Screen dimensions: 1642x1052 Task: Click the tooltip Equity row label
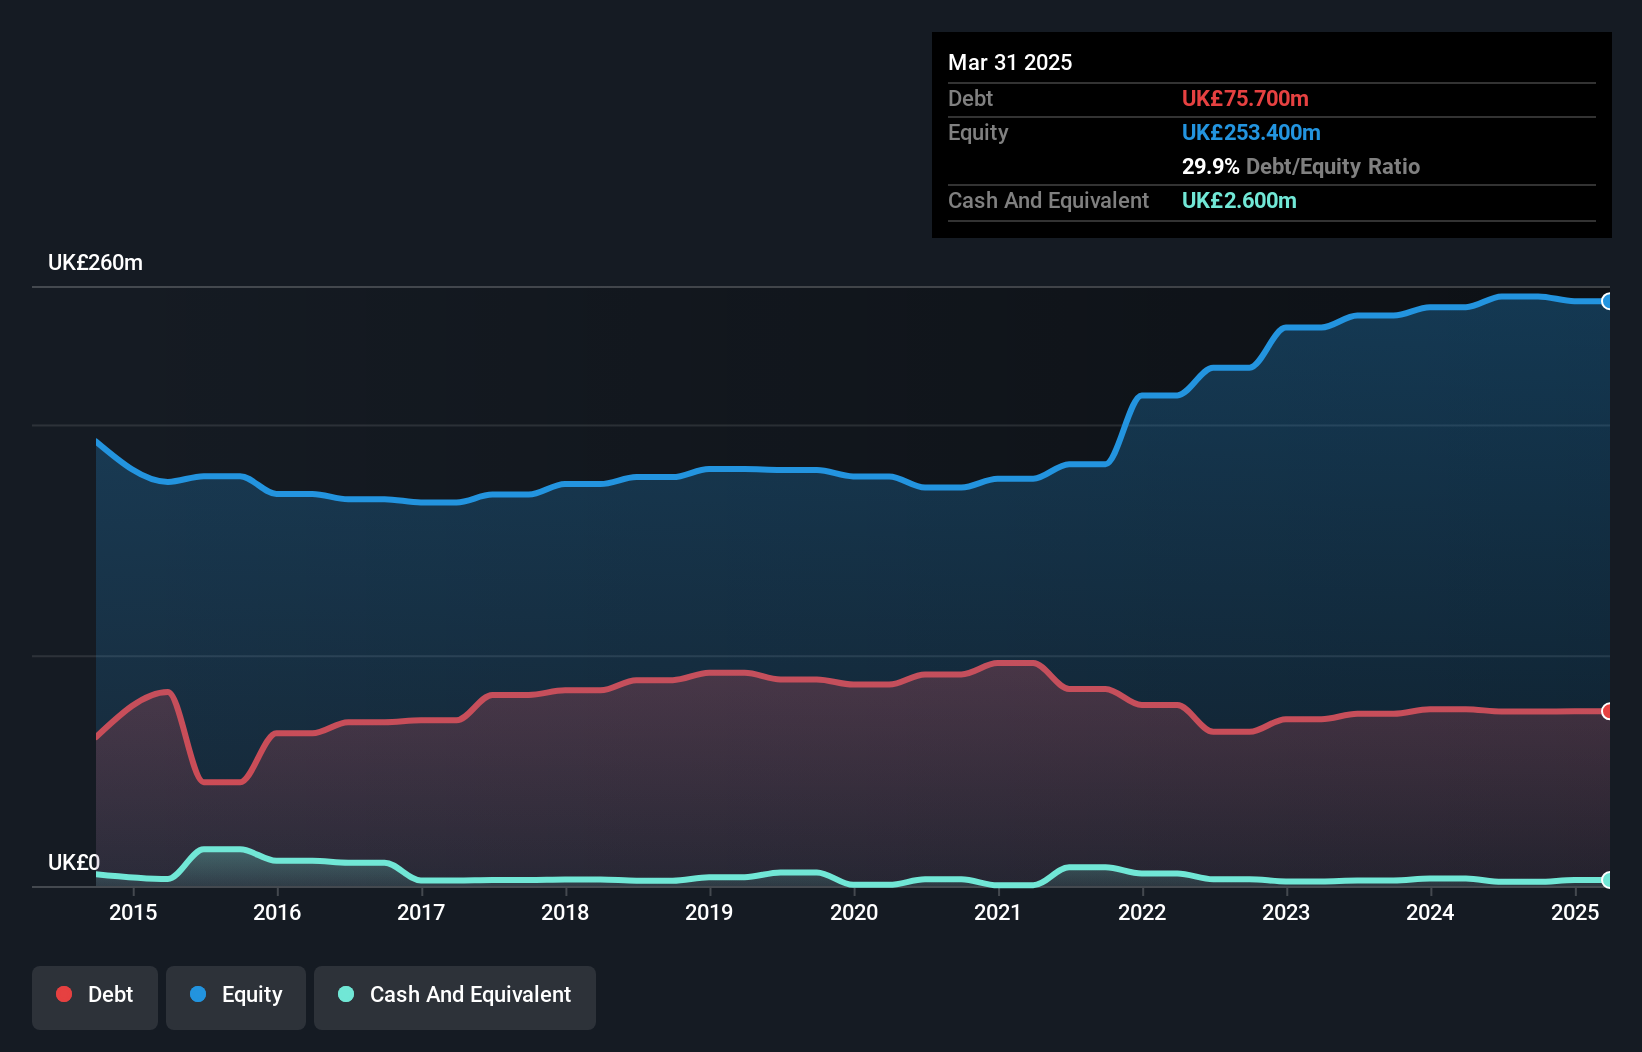point(978,133)
